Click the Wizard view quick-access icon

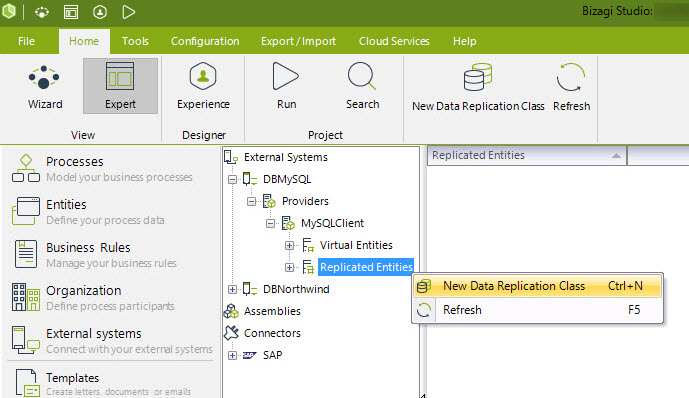click(x=42, y=12)
